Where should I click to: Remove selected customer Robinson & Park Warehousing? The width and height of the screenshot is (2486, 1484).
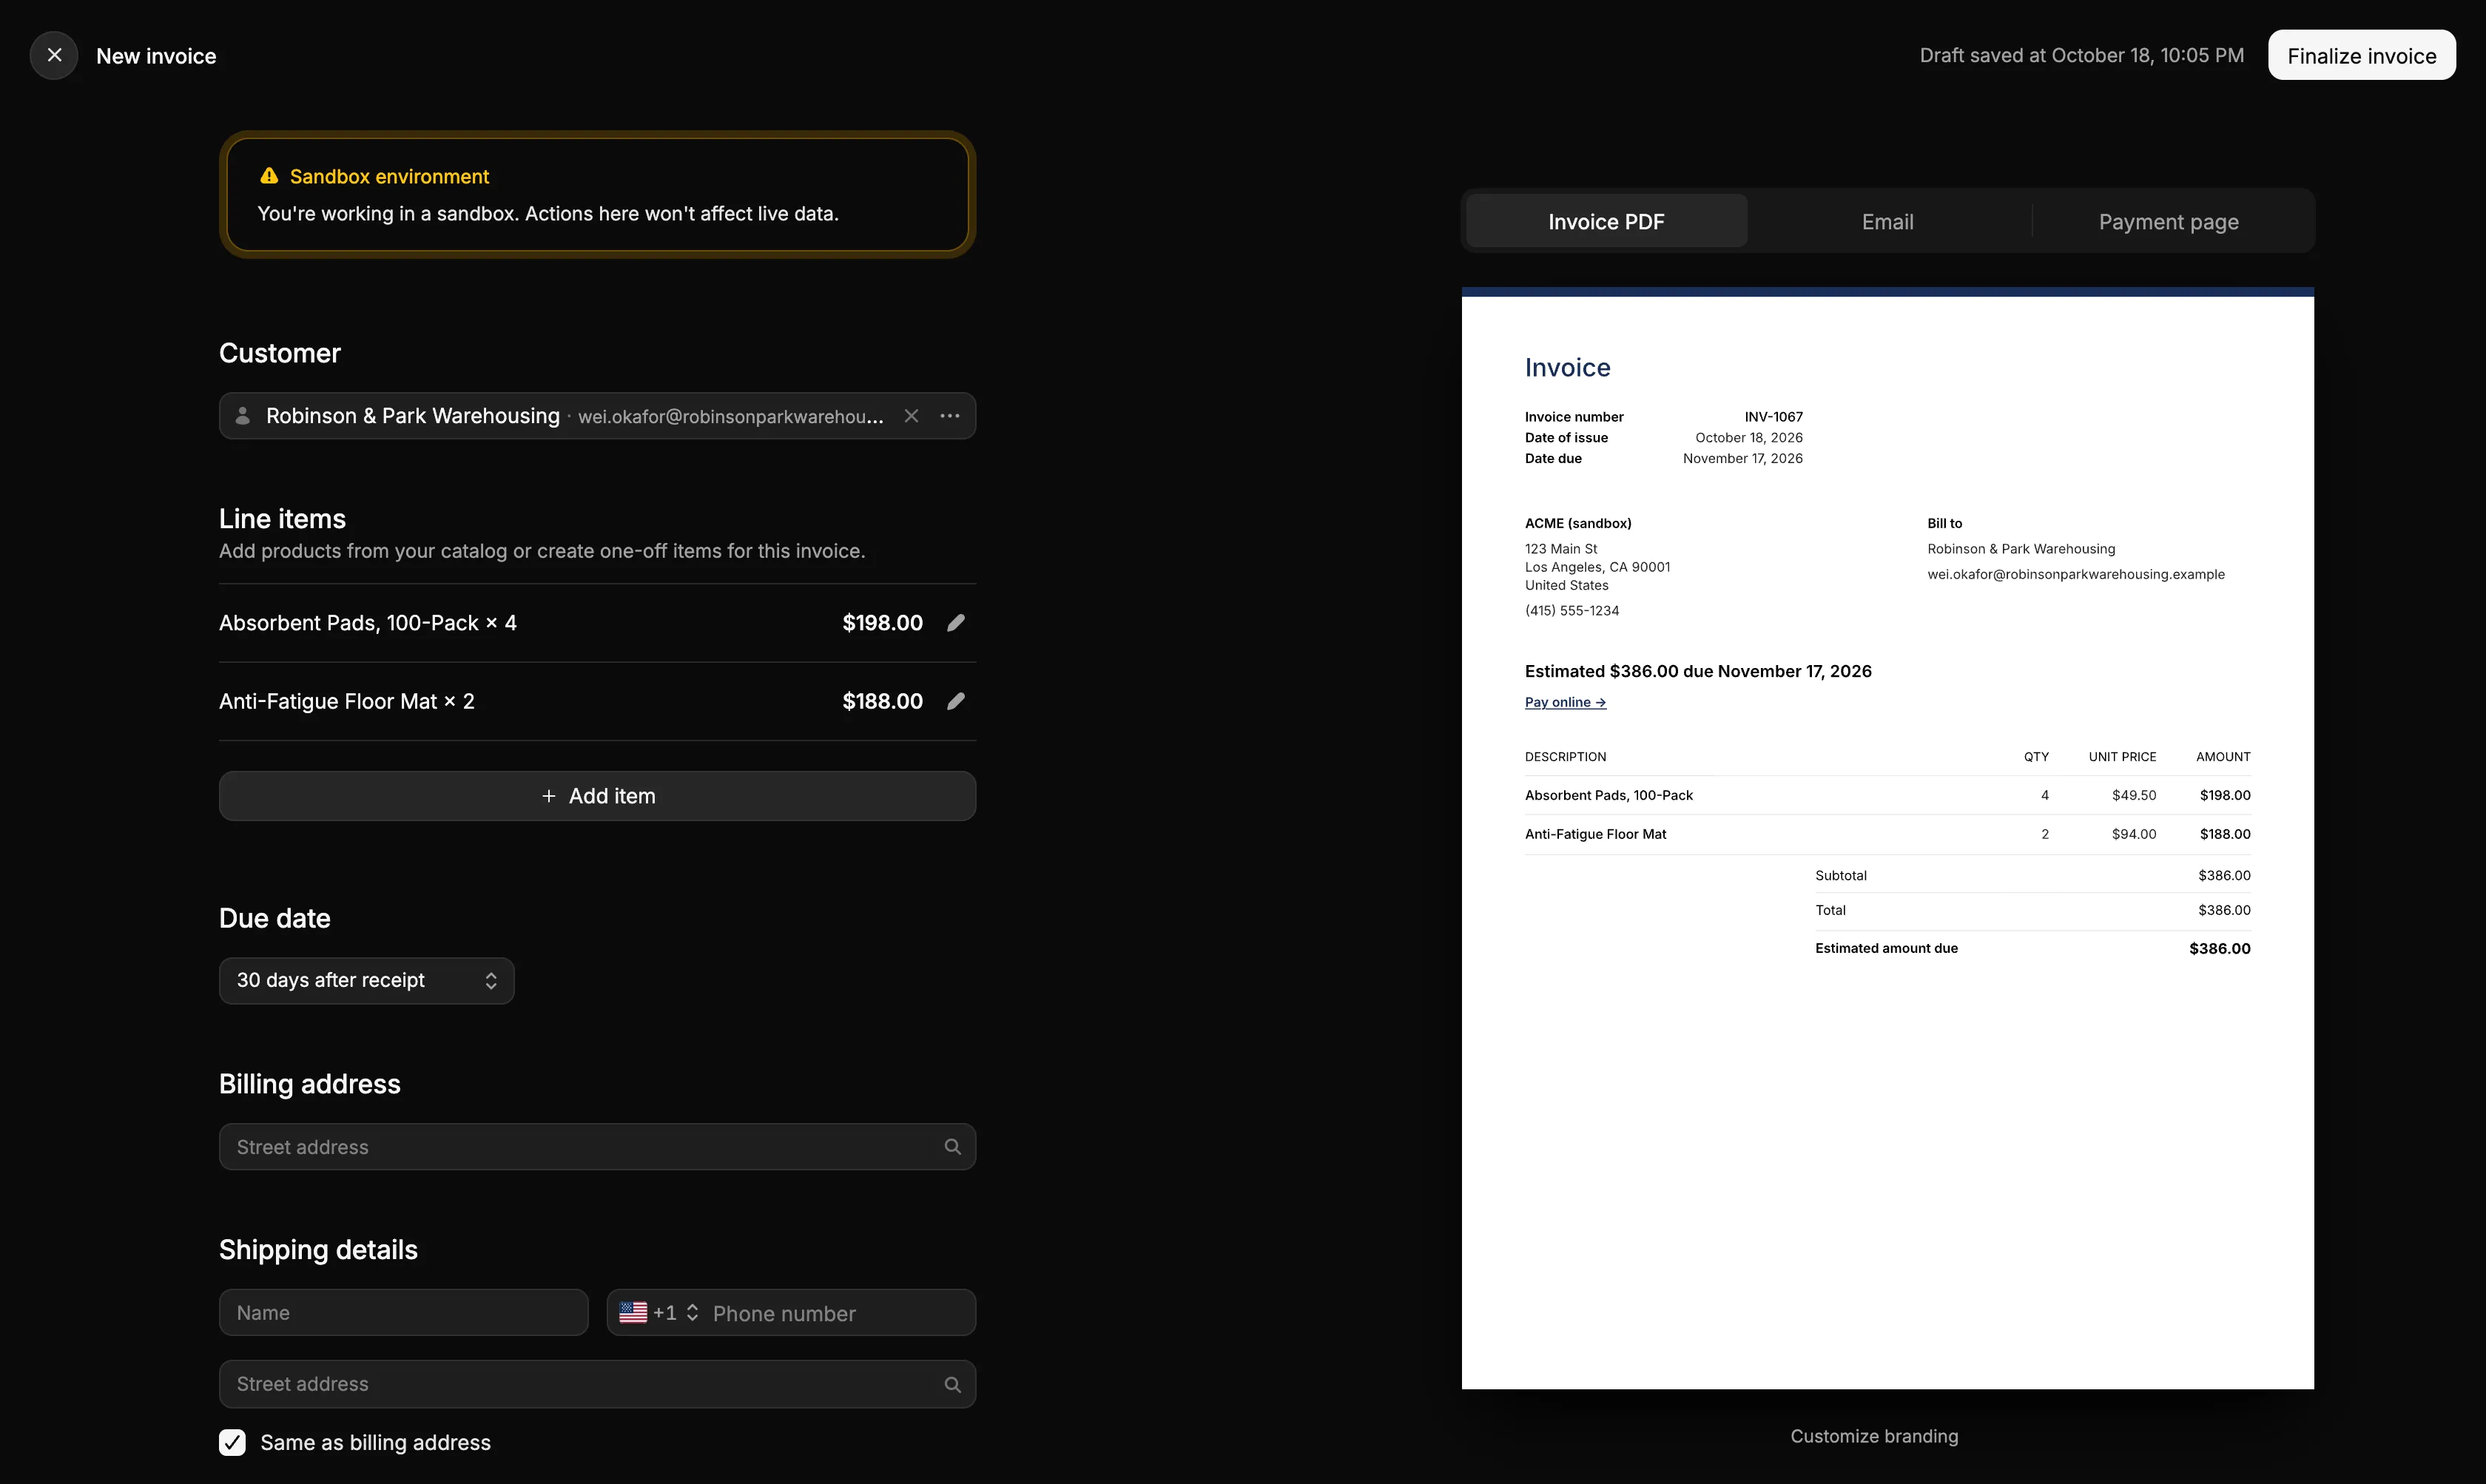click(911, 416)
